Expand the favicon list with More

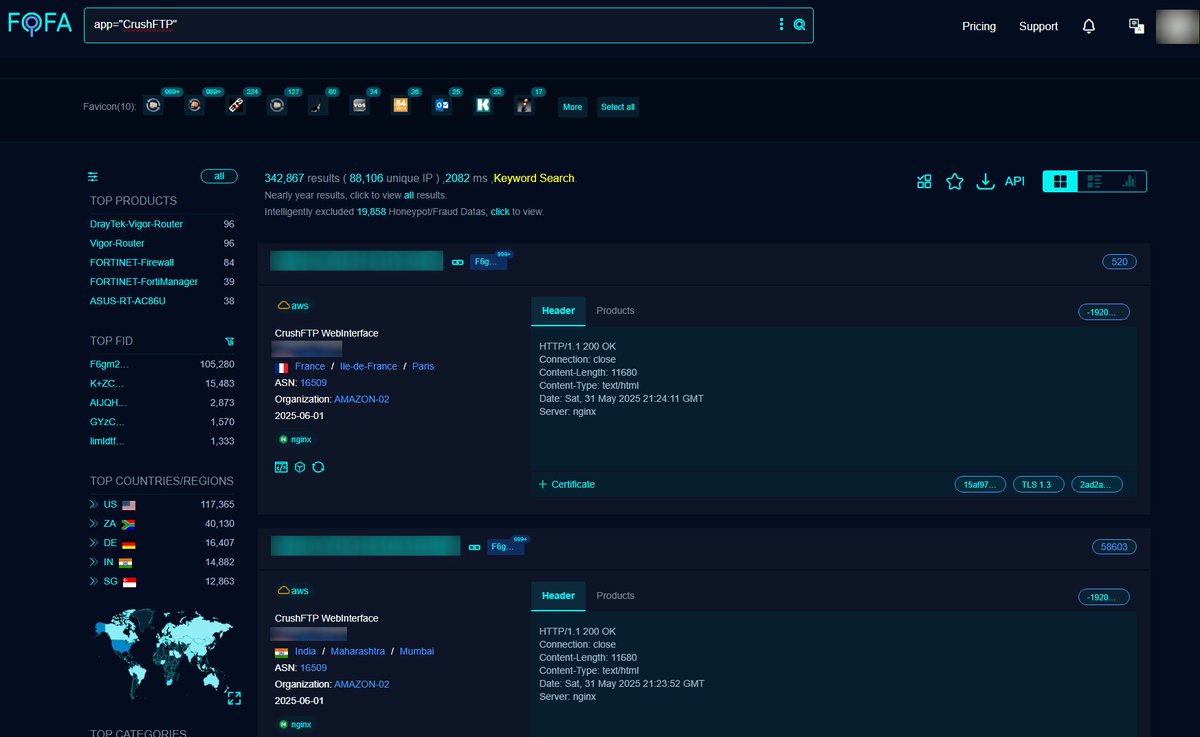[572, 106]
